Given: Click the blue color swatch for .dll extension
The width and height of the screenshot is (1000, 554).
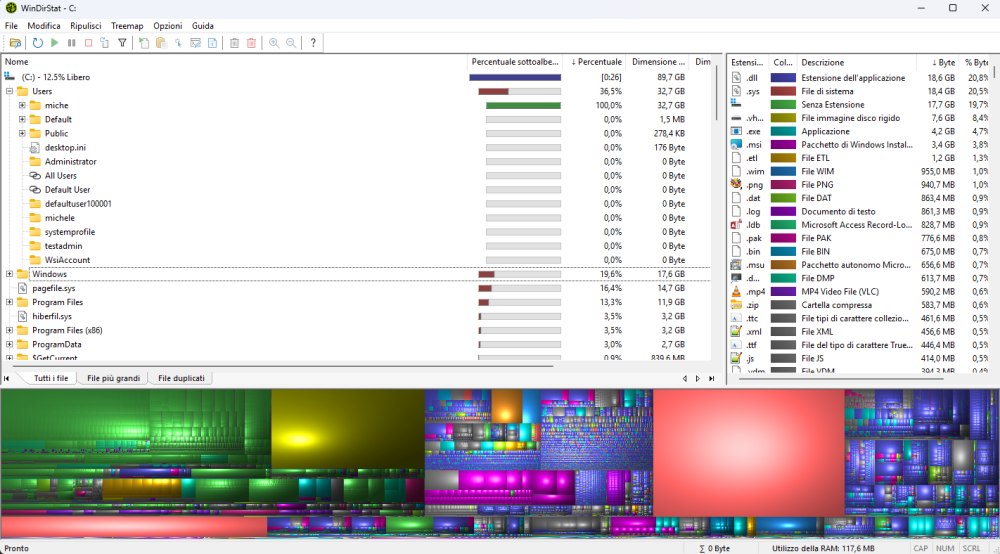Looking at the screenshot, I should click(x=783, y=77).
